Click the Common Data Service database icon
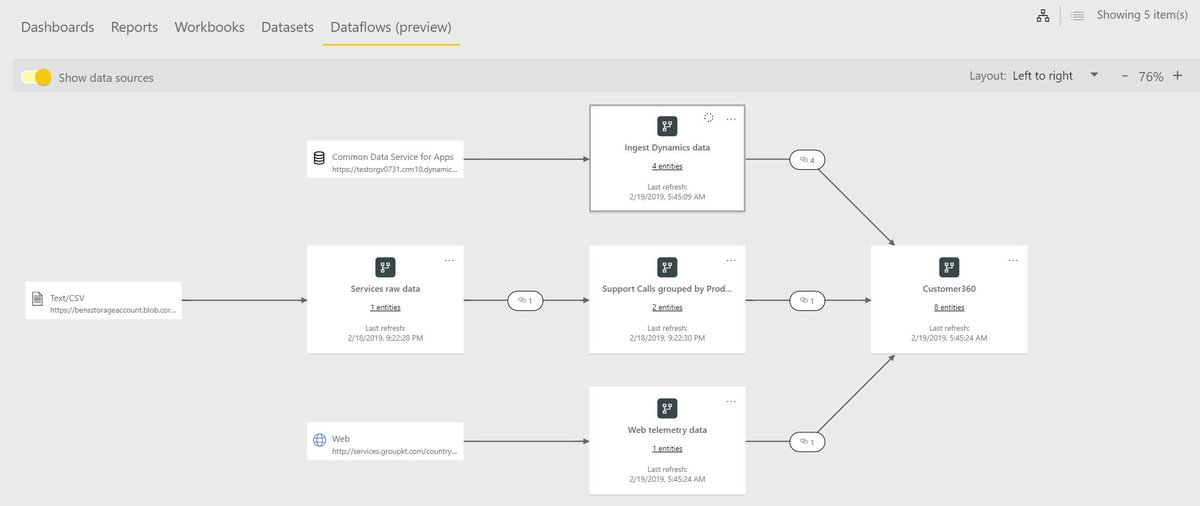 [319, 157]
